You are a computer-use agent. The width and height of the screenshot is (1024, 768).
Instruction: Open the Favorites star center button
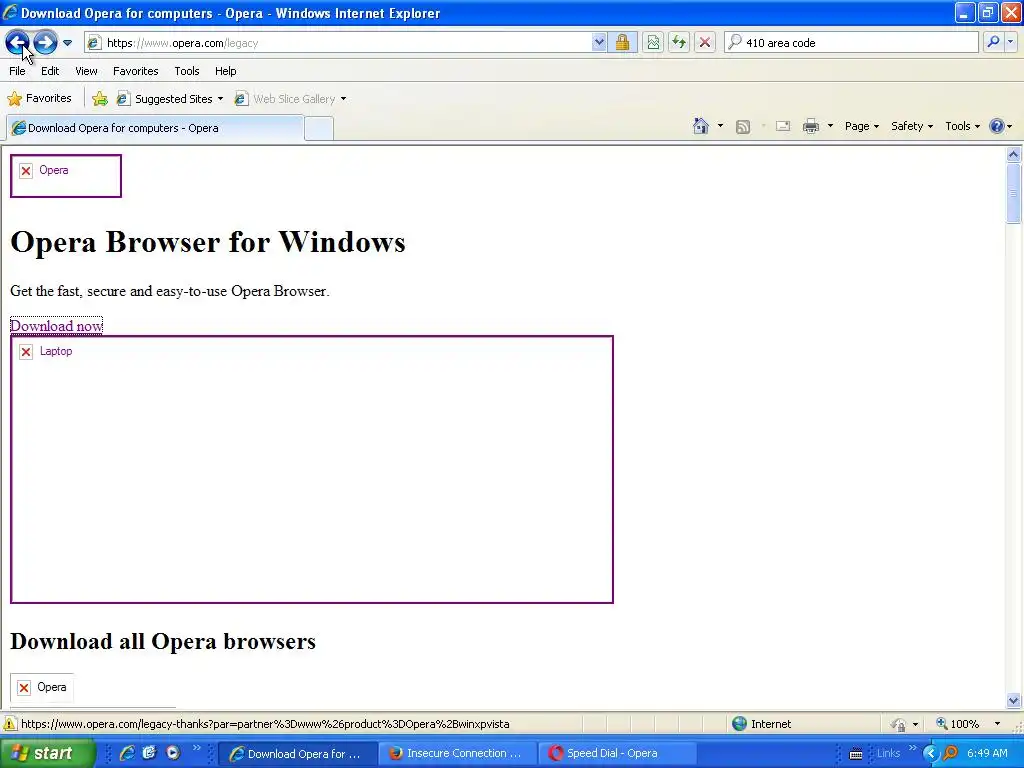coord(39,99)
